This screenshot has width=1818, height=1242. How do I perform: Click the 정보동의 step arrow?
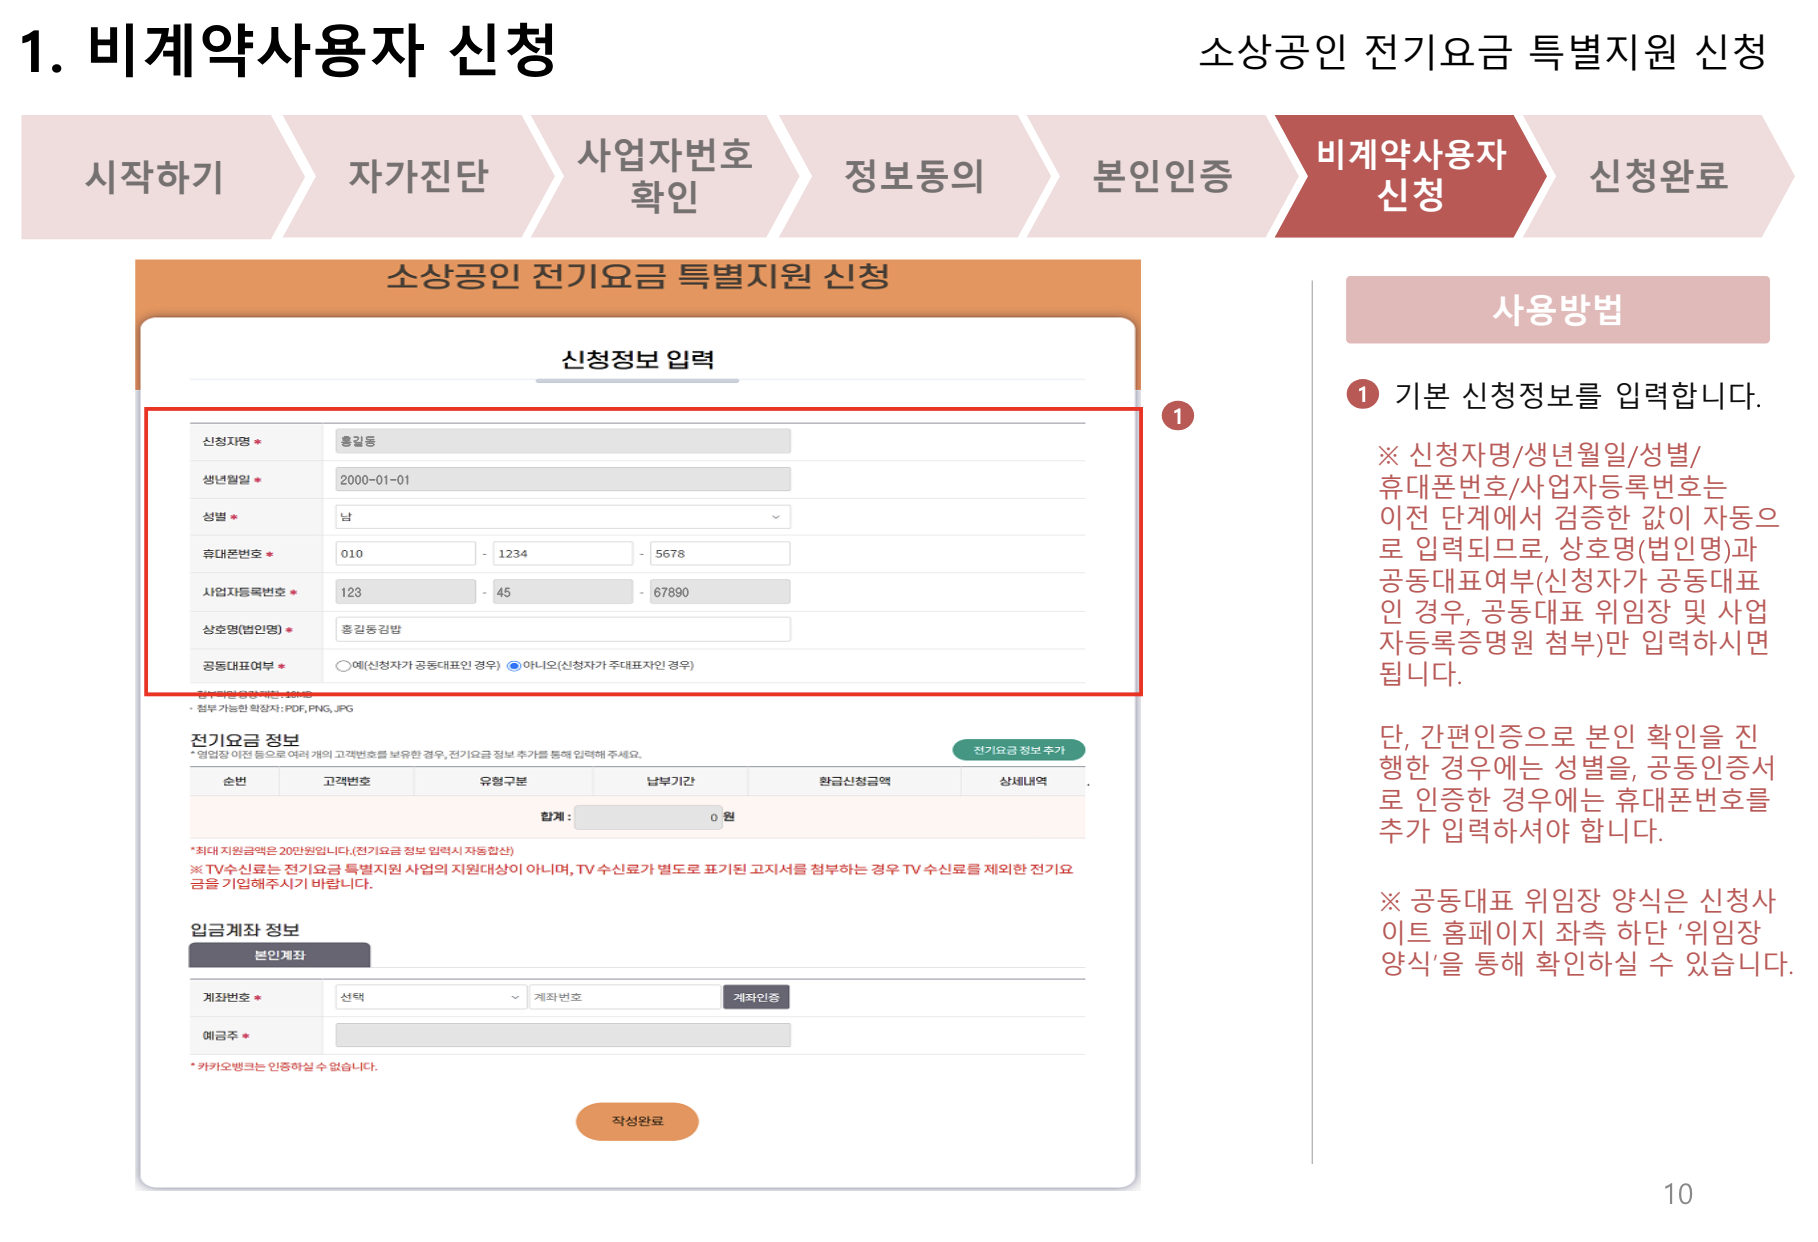click(916, 177)
